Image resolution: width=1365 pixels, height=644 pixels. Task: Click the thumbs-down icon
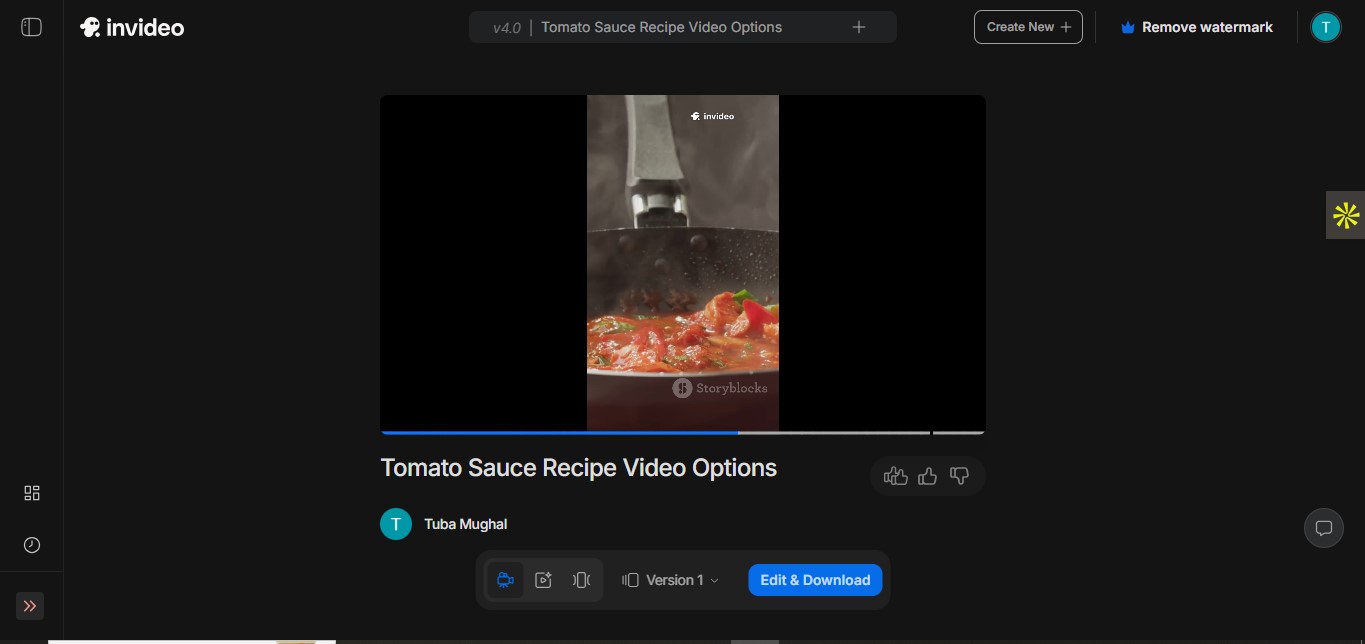[x=959, y=476]
